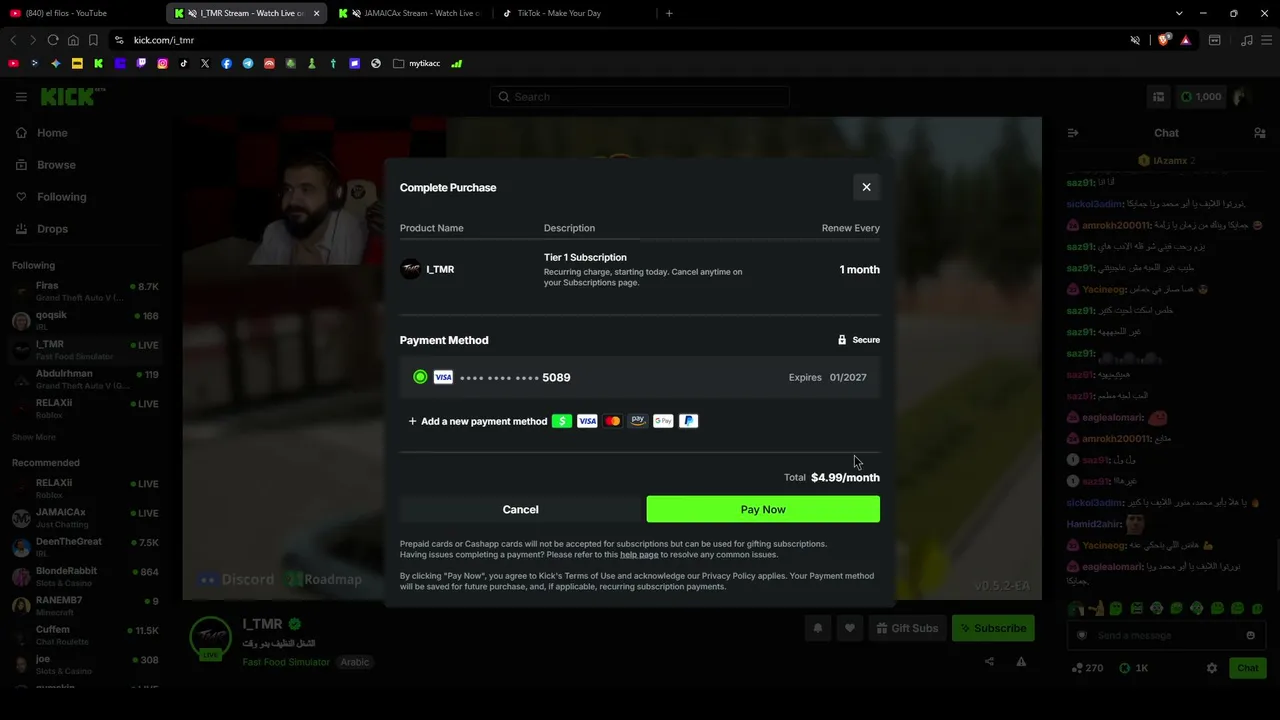Open the chat users list icon

tap(1259, 133)
